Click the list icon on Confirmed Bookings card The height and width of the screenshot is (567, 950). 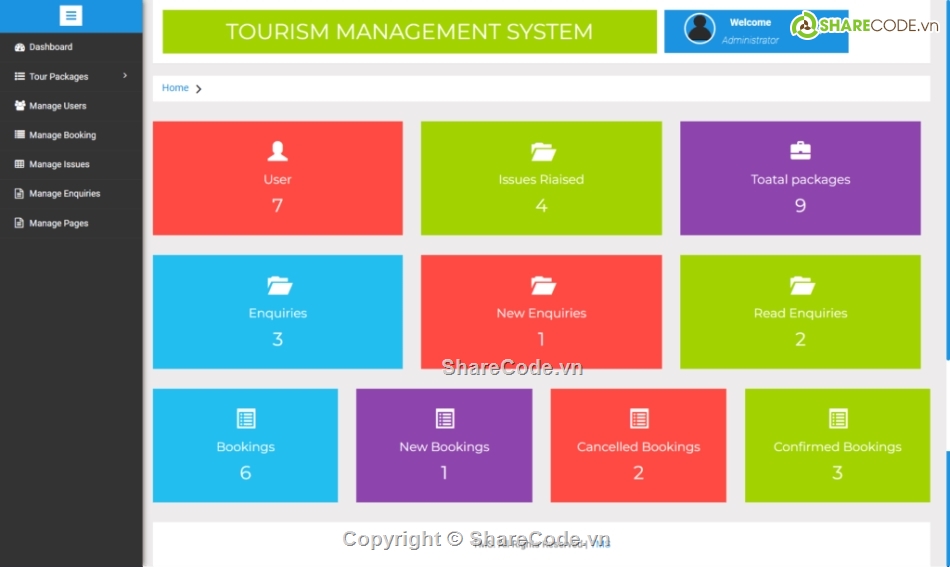coord(838,419)
